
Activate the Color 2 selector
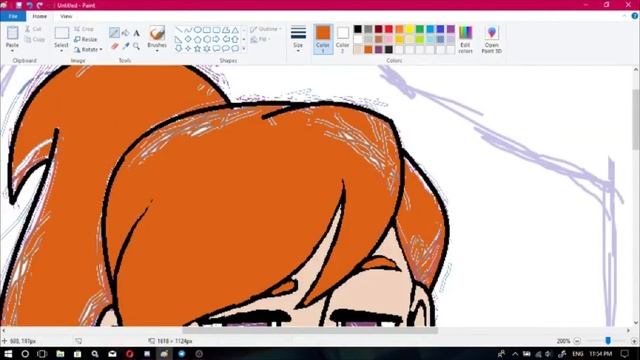point(342,39)
